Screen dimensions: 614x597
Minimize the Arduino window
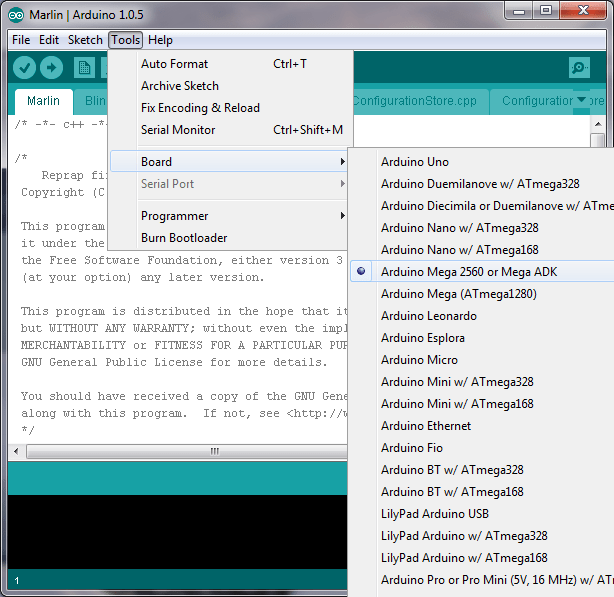tap(518, 11)
